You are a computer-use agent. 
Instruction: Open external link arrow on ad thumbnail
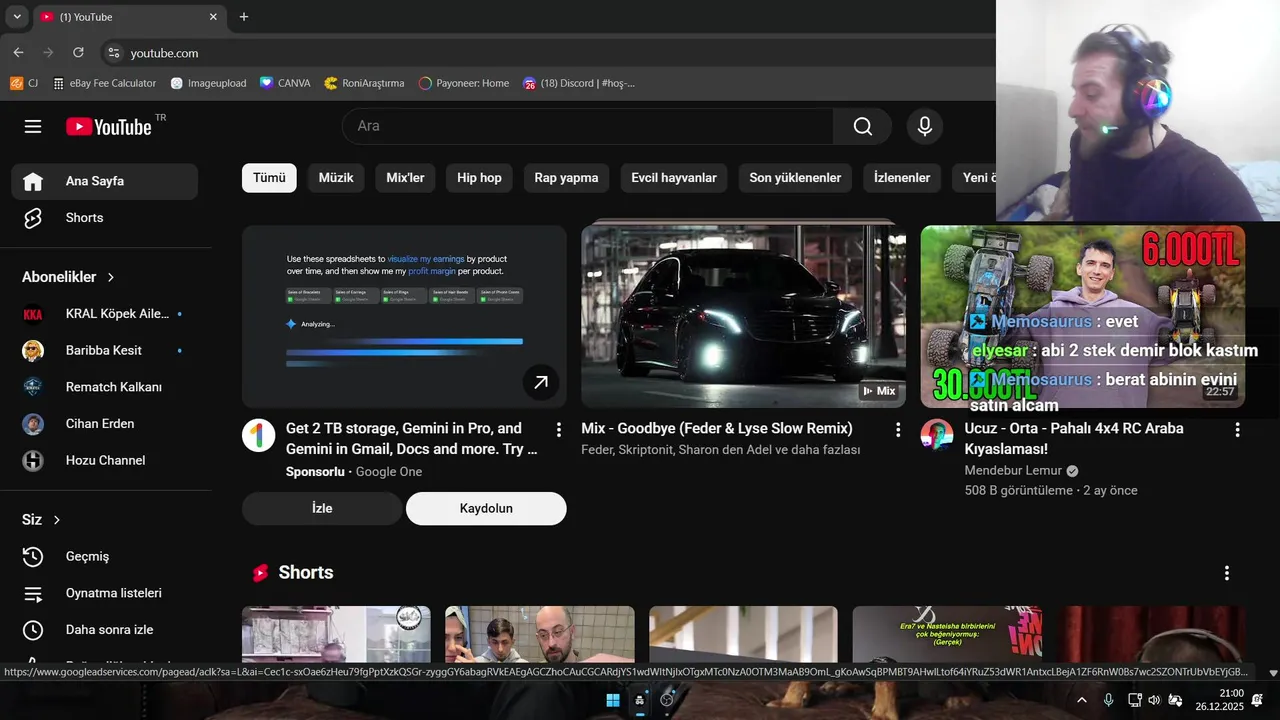click(541, 382)
